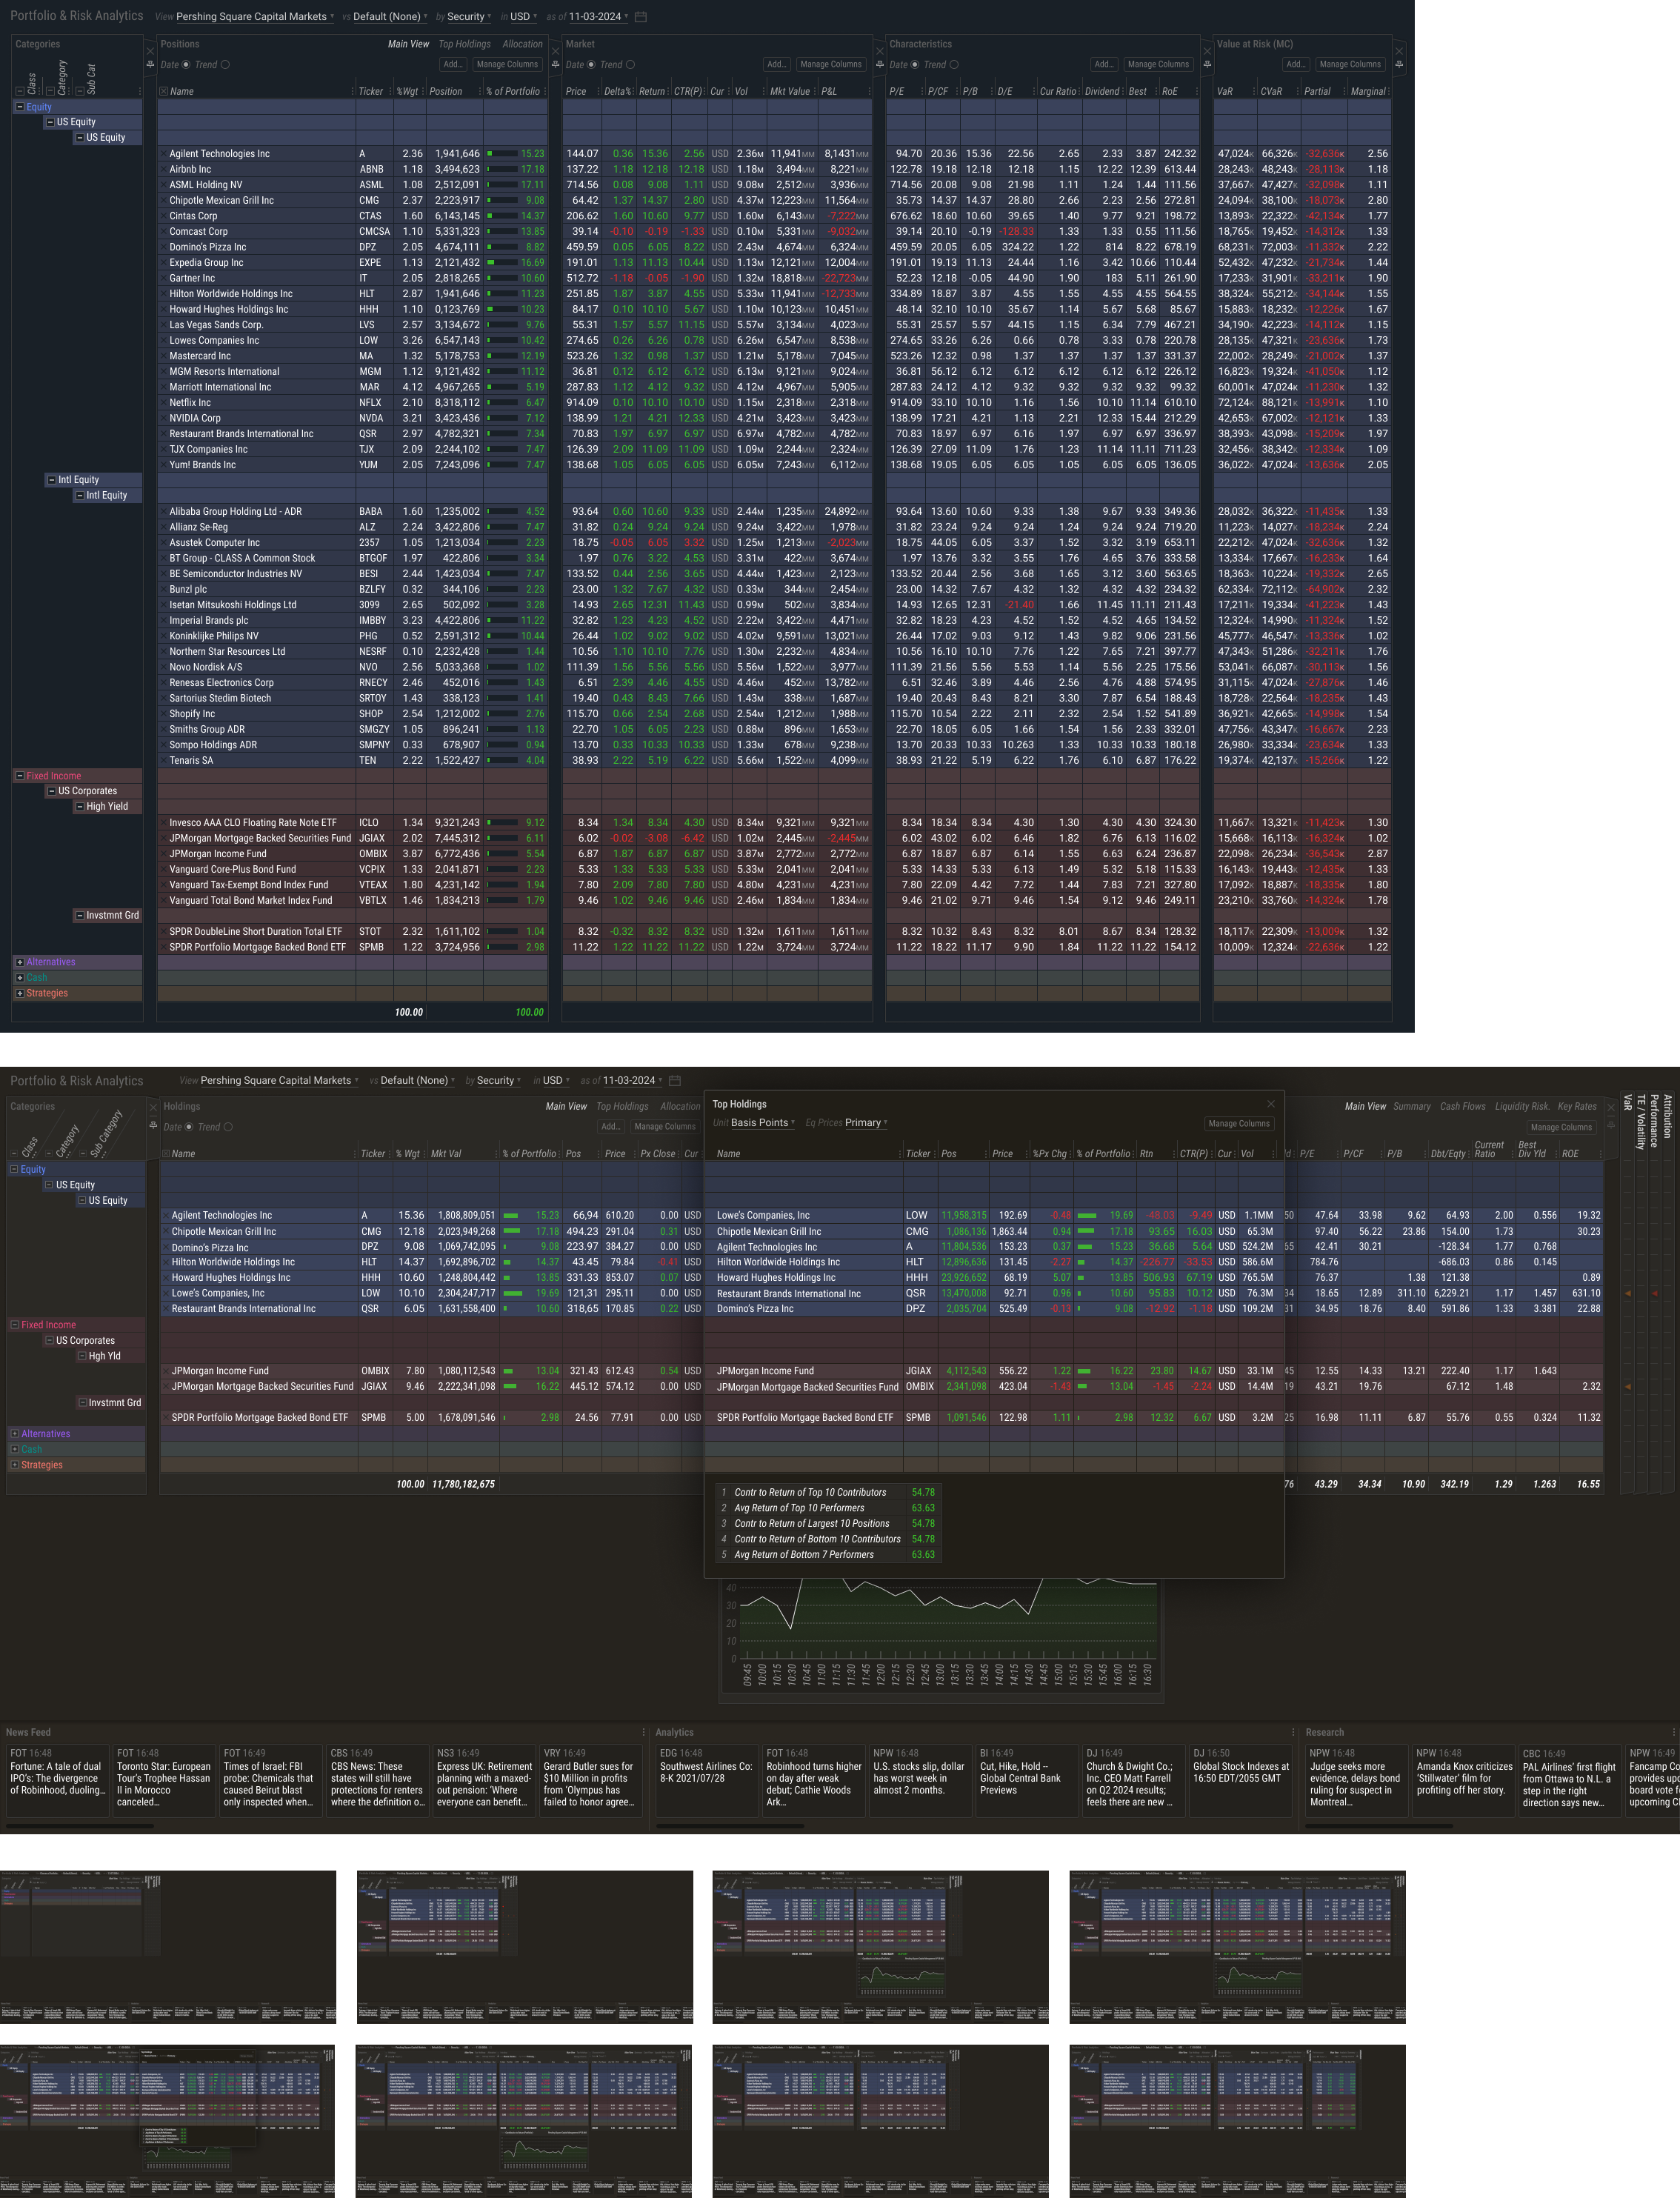Viewport: 1680px width, 2198px height.
Task: Remove the Agilent Technologies row via its X icon
Action: point(163,154)
